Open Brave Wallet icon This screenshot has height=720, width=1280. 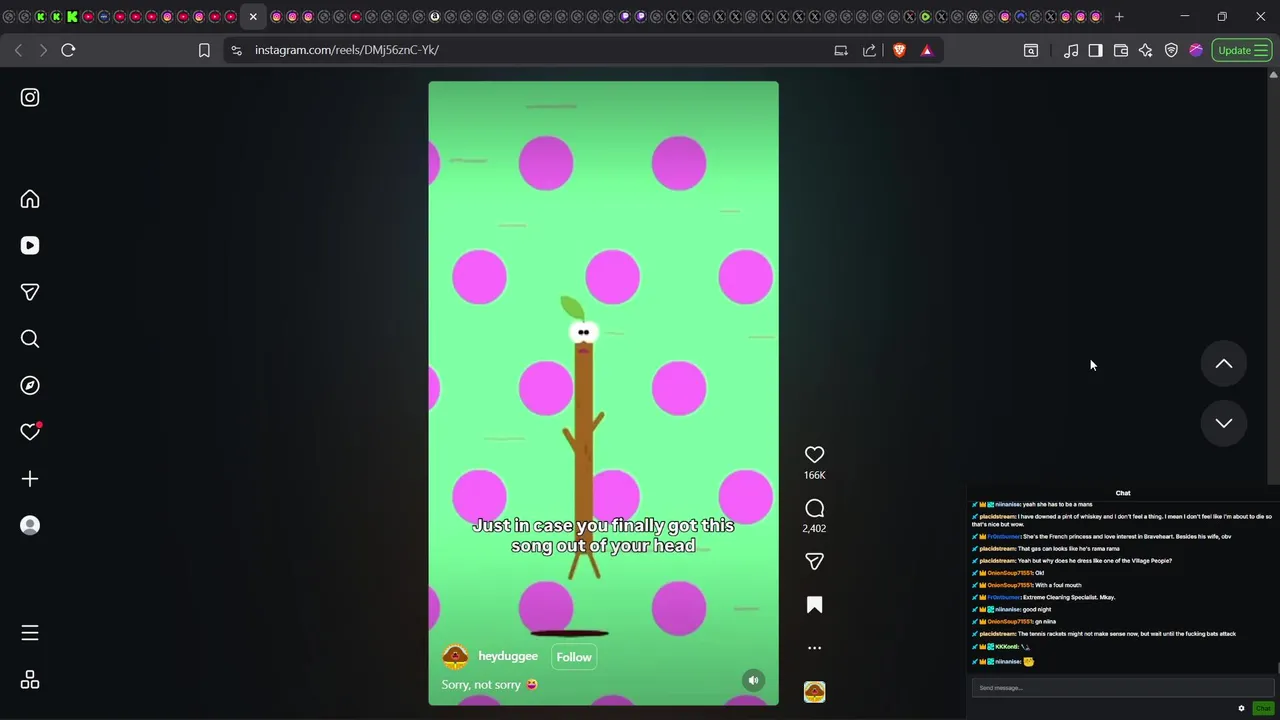[x=1121, y=50]
